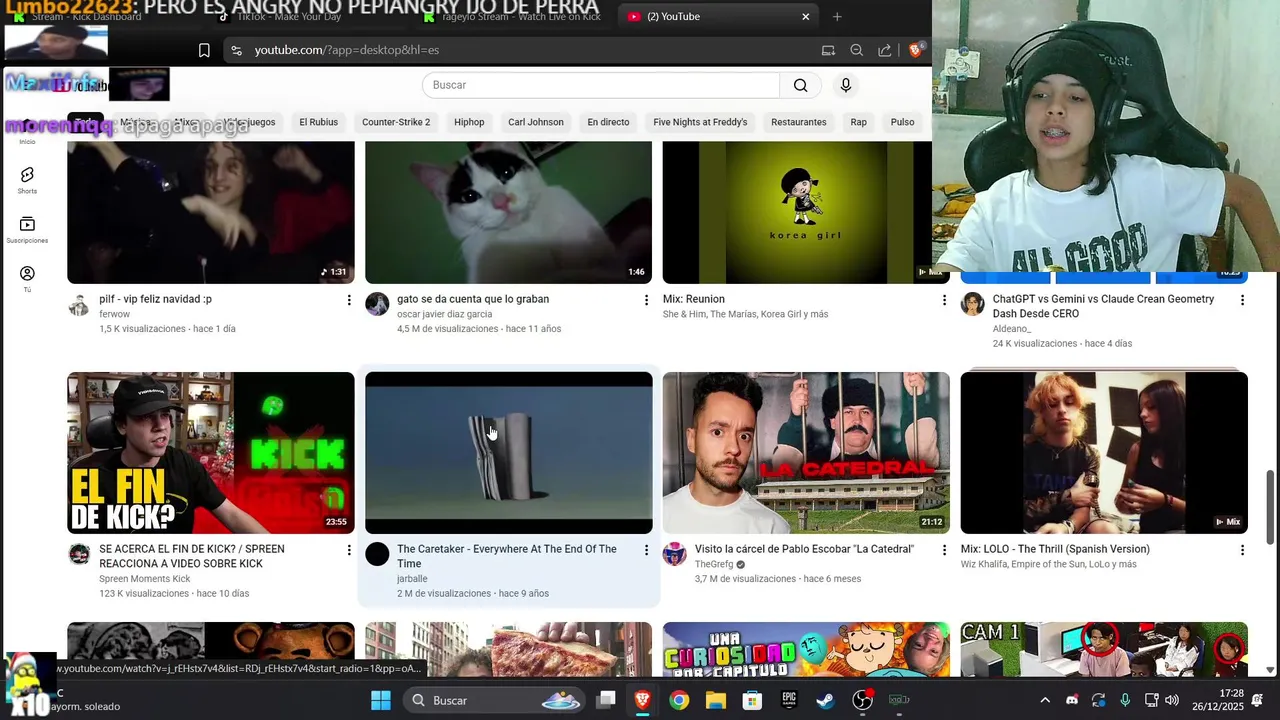Open Epic Games Launcher from taskbar
The width and height of the screenshot is (1280, 720).
click(789, 700)
